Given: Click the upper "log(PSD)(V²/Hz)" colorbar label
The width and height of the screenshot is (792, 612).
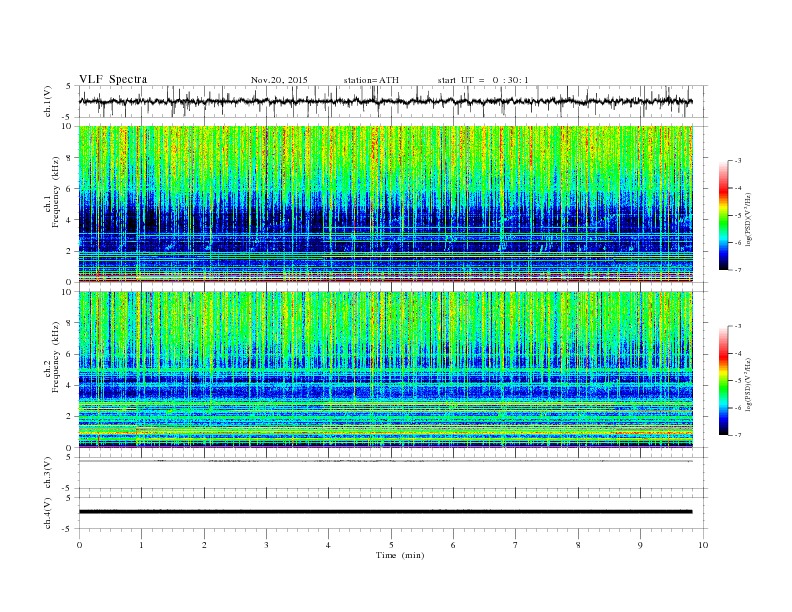Looking at the screenshot, I should [x=749, y=219].
